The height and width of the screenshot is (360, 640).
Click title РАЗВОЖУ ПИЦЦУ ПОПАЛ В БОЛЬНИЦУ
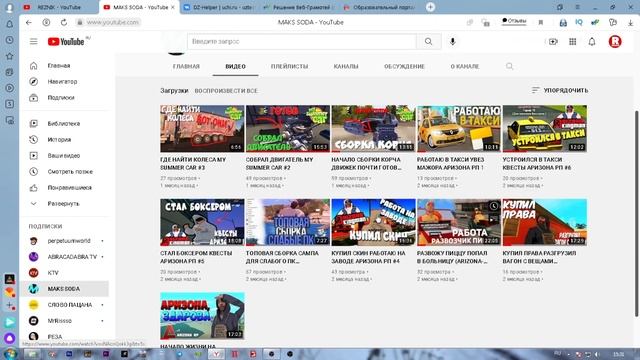pos(452,257)
